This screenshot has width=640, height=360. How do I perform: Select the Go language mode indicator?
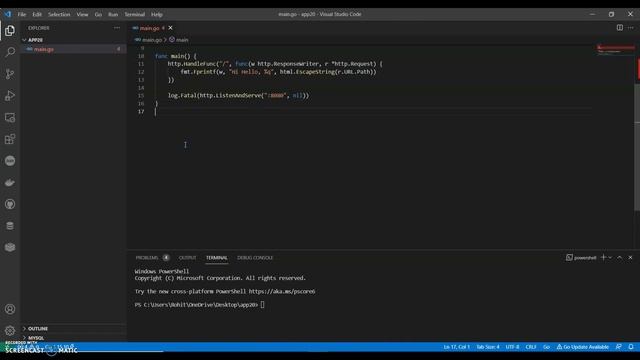[547, 347]
